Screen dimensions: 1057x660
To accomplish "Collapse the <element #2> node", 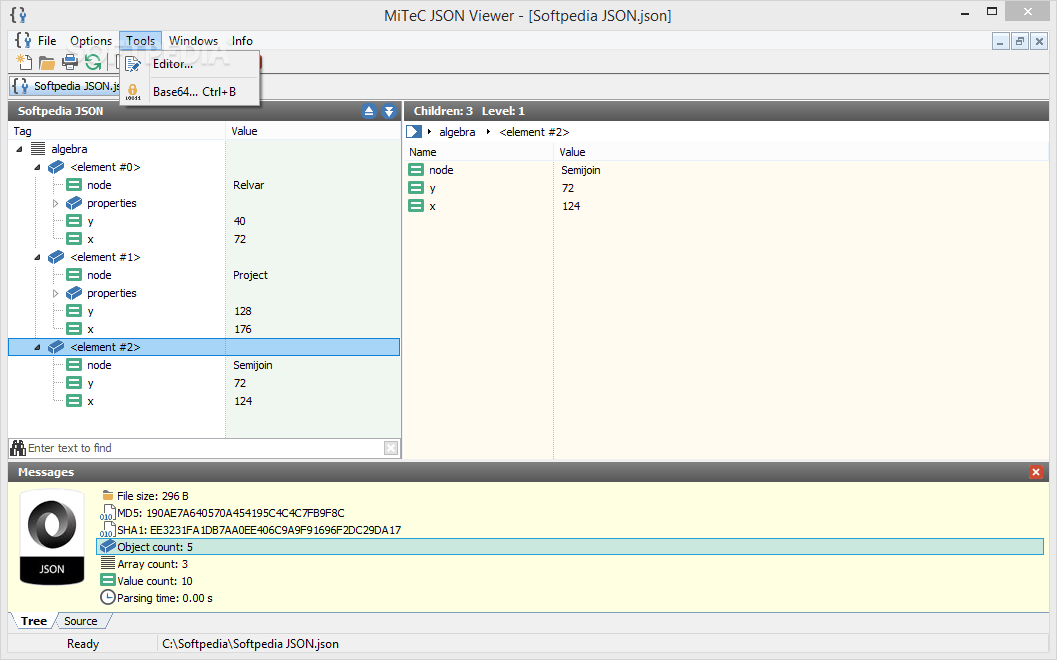I will (38, 347).
